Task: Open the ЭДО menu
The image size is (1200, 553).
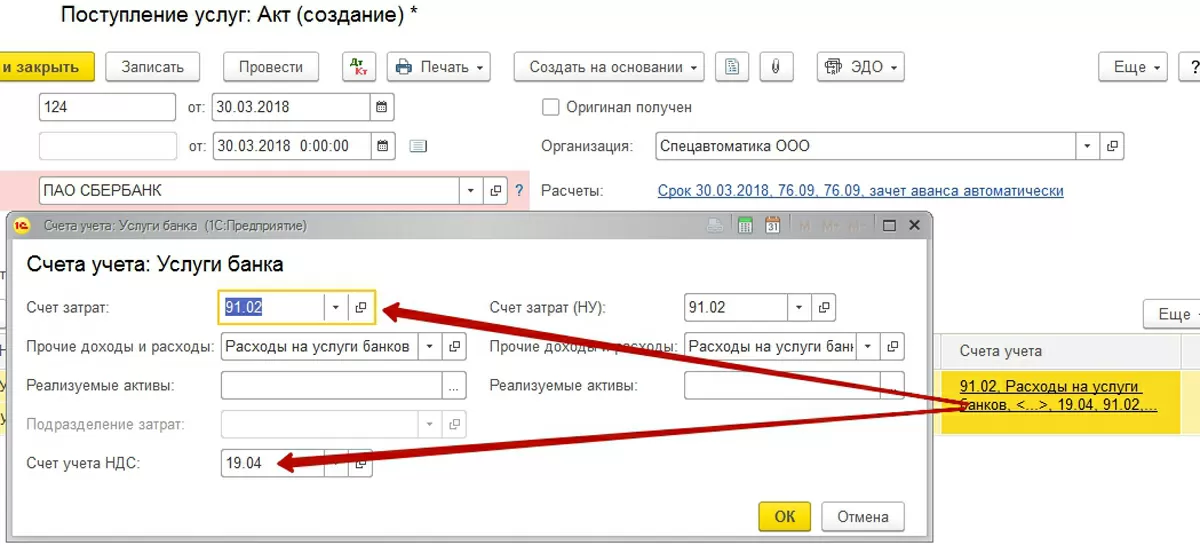Action: point(860,67)
